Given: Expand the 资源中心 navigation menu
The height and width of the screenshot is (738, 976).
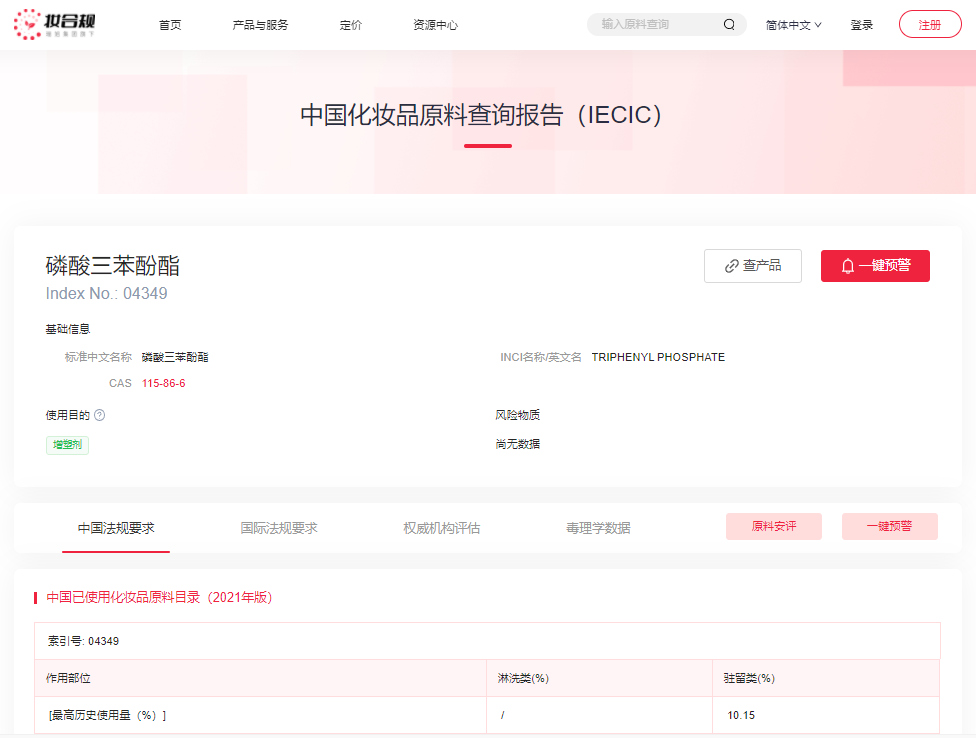Looking at the screenshot, I should (436, 24).
